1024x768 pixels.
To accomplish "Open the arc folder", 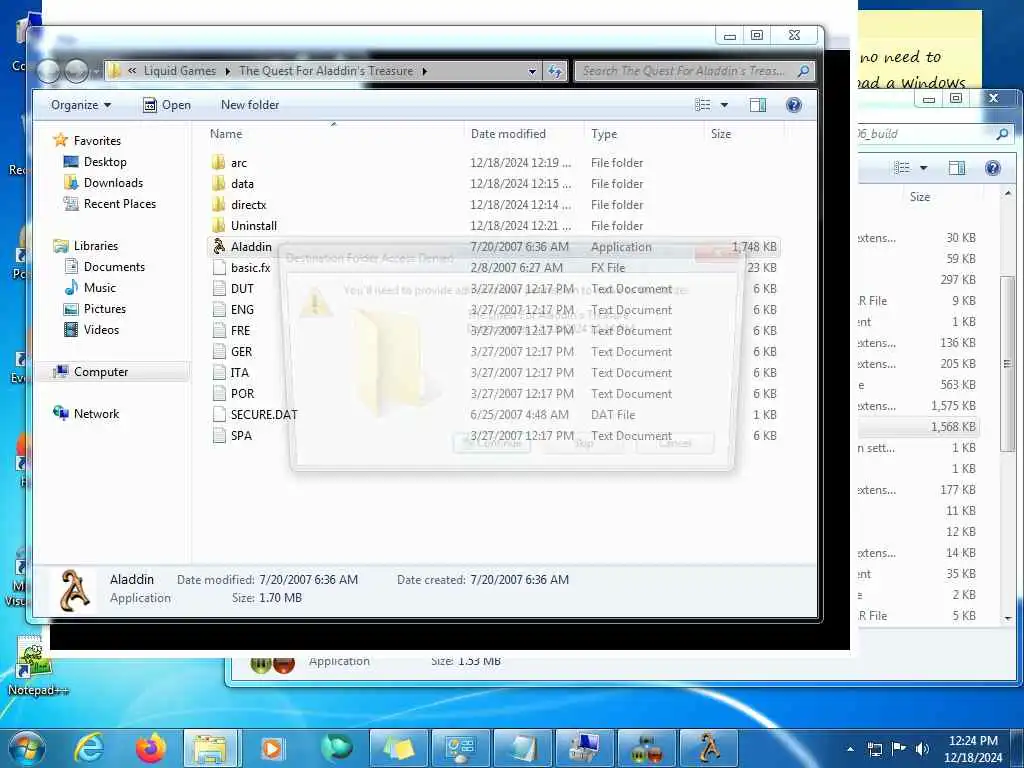I will pyautogui.click(x=238, y=163).
